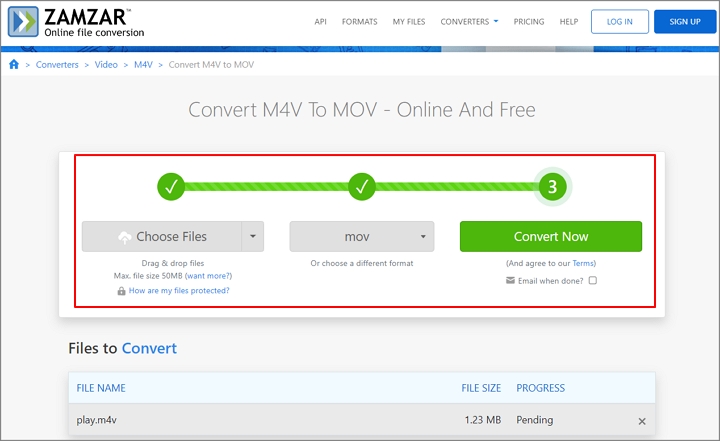Click the lock icon beside files protected
This screenshot has height=441, width=720.
[x=121, y=291]
